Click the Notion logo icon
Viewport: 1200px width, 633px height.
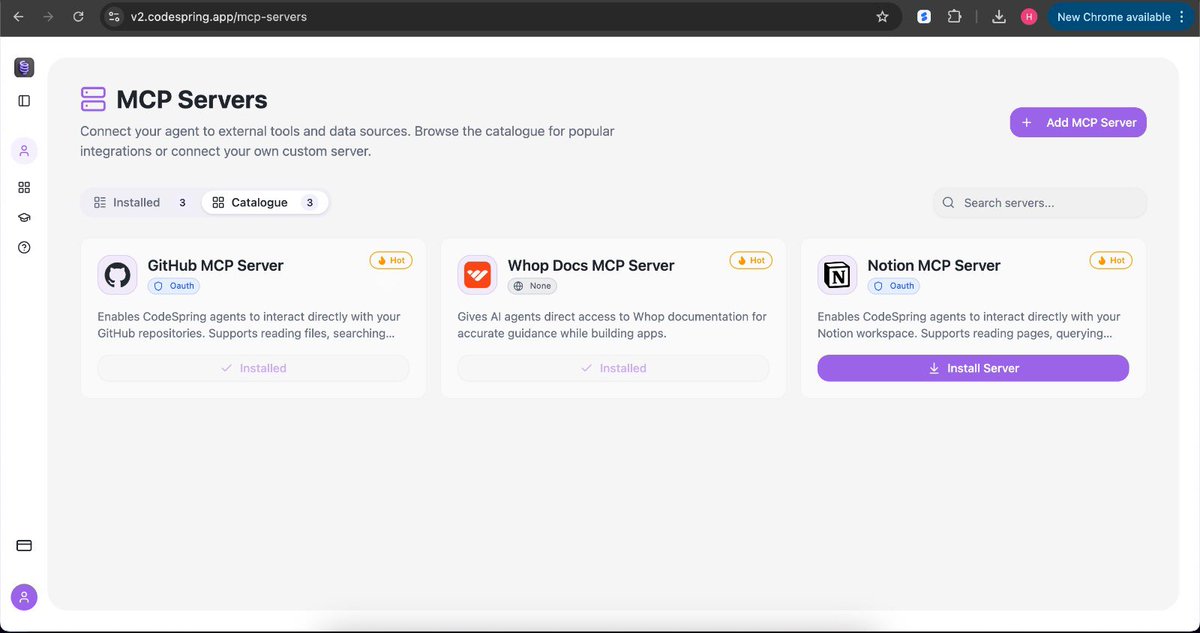[837, 275]
